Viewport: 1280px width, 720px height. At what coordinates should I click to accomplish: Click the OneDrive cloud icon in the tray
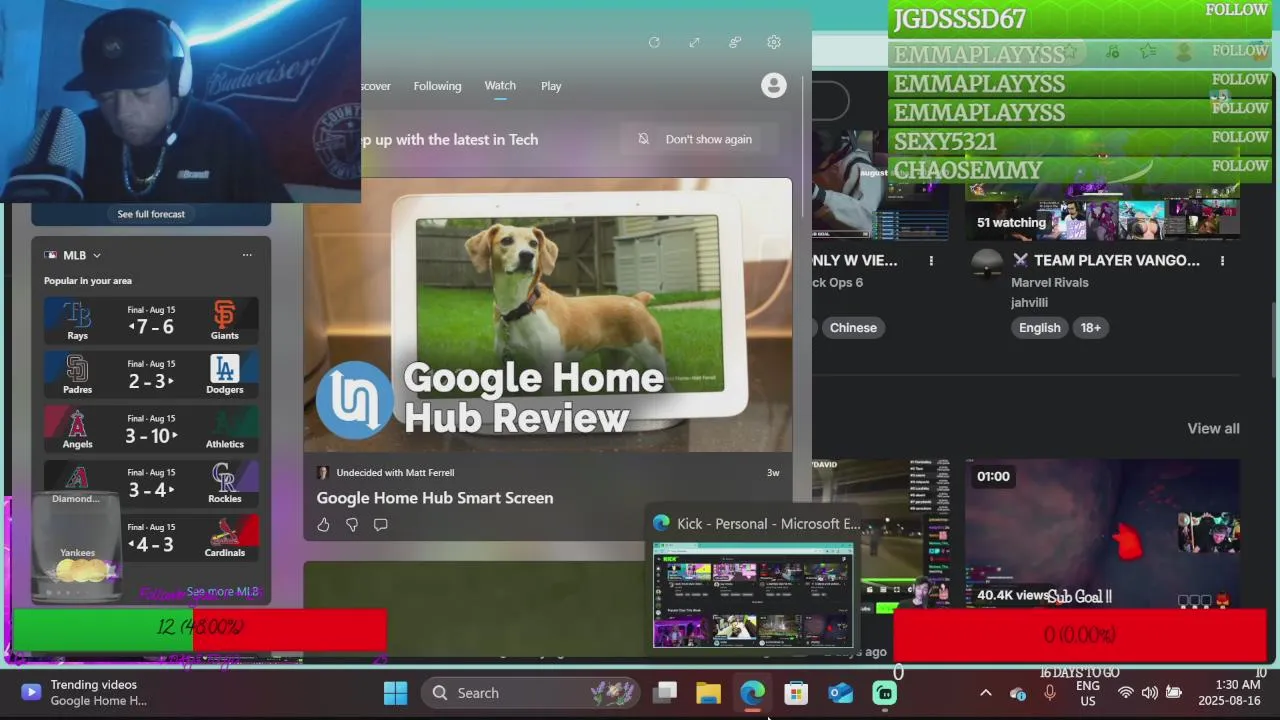(1018, 693)
